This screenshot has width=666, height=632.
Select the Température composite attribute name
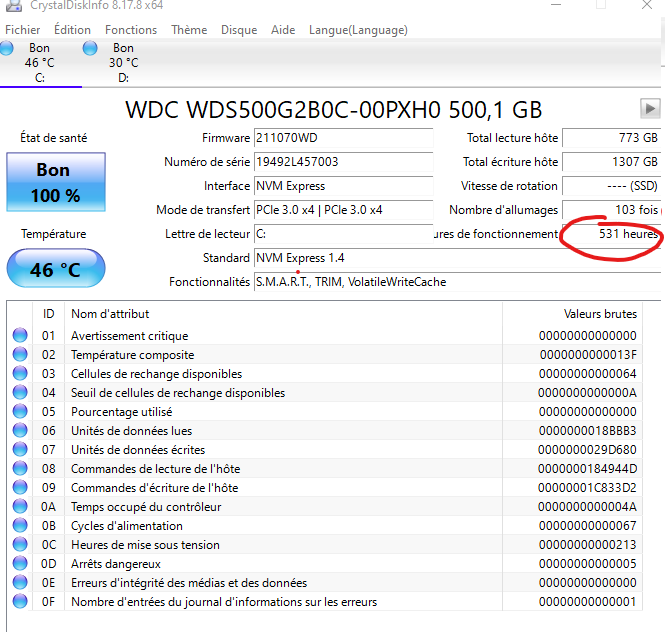click(133, 355)
